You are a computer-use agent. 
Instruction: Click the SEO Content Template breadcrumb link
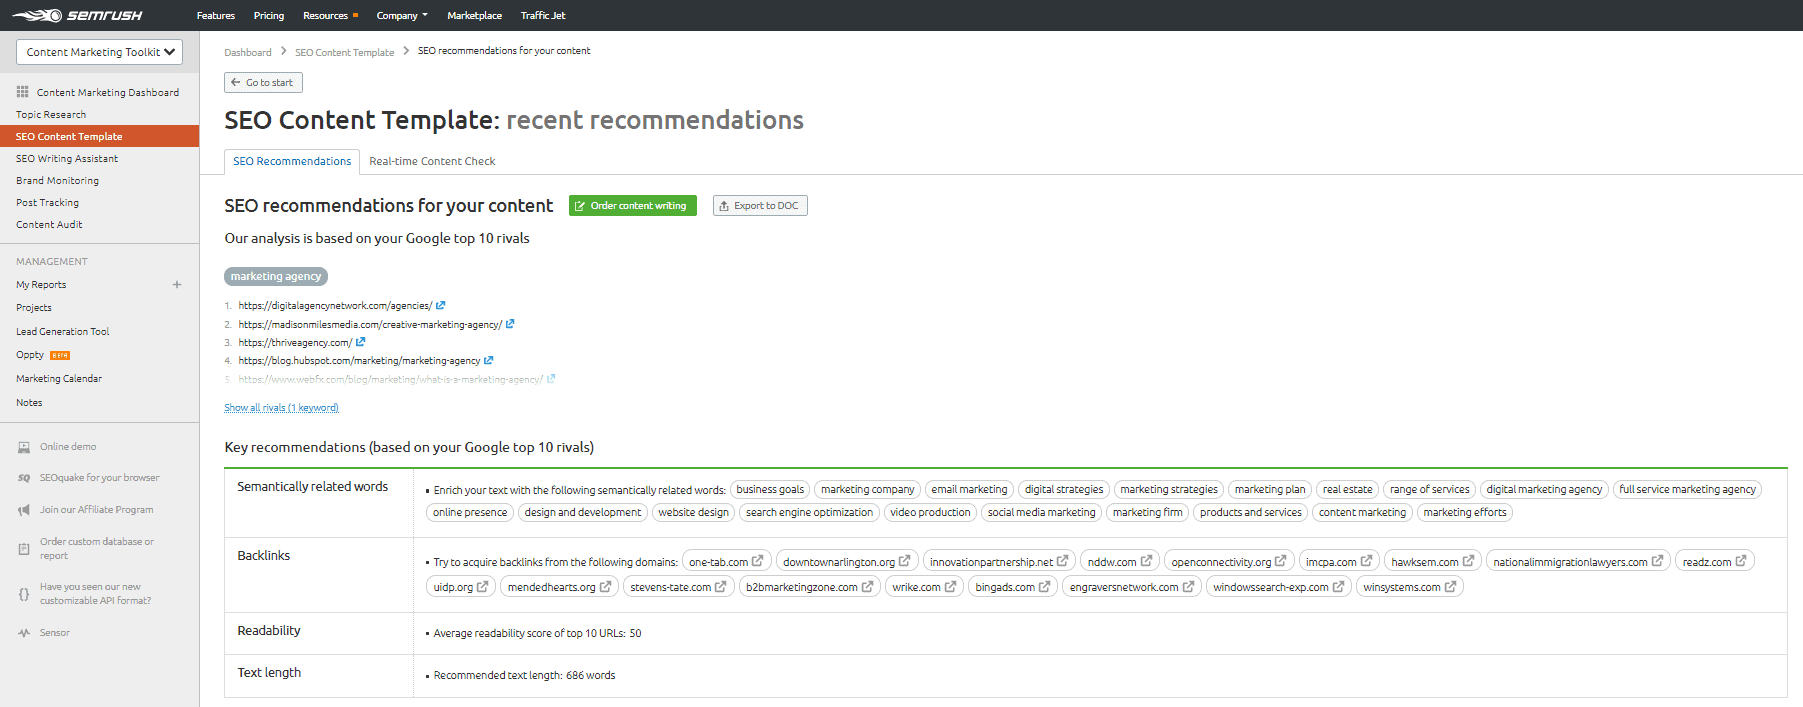[x=344, y=52]
